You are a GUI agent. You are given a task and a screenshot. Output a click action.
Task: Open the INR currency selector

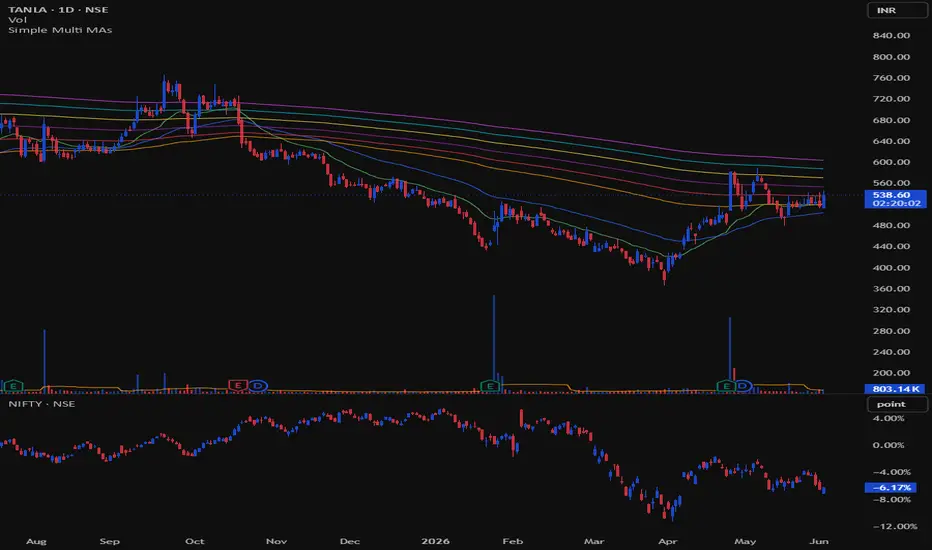tap(897, 10)
